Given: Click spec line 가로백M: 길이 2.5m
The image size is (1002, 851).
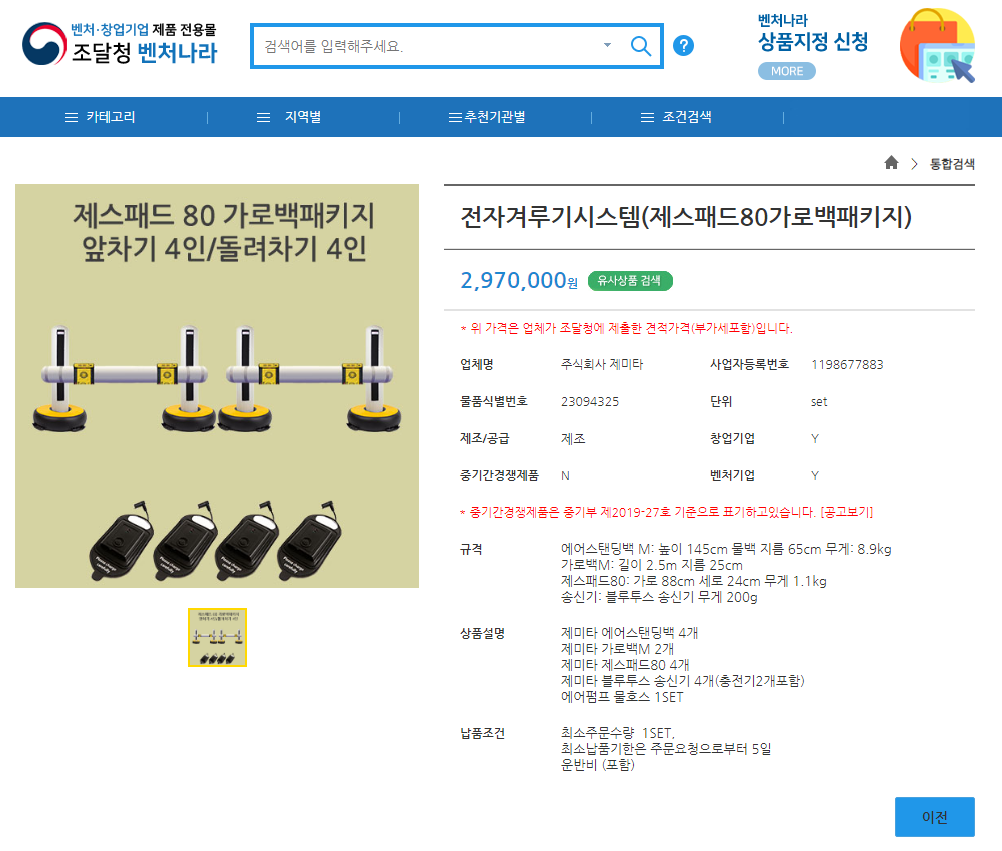Looking at the screenshot, I should click(x=652, y=565).
